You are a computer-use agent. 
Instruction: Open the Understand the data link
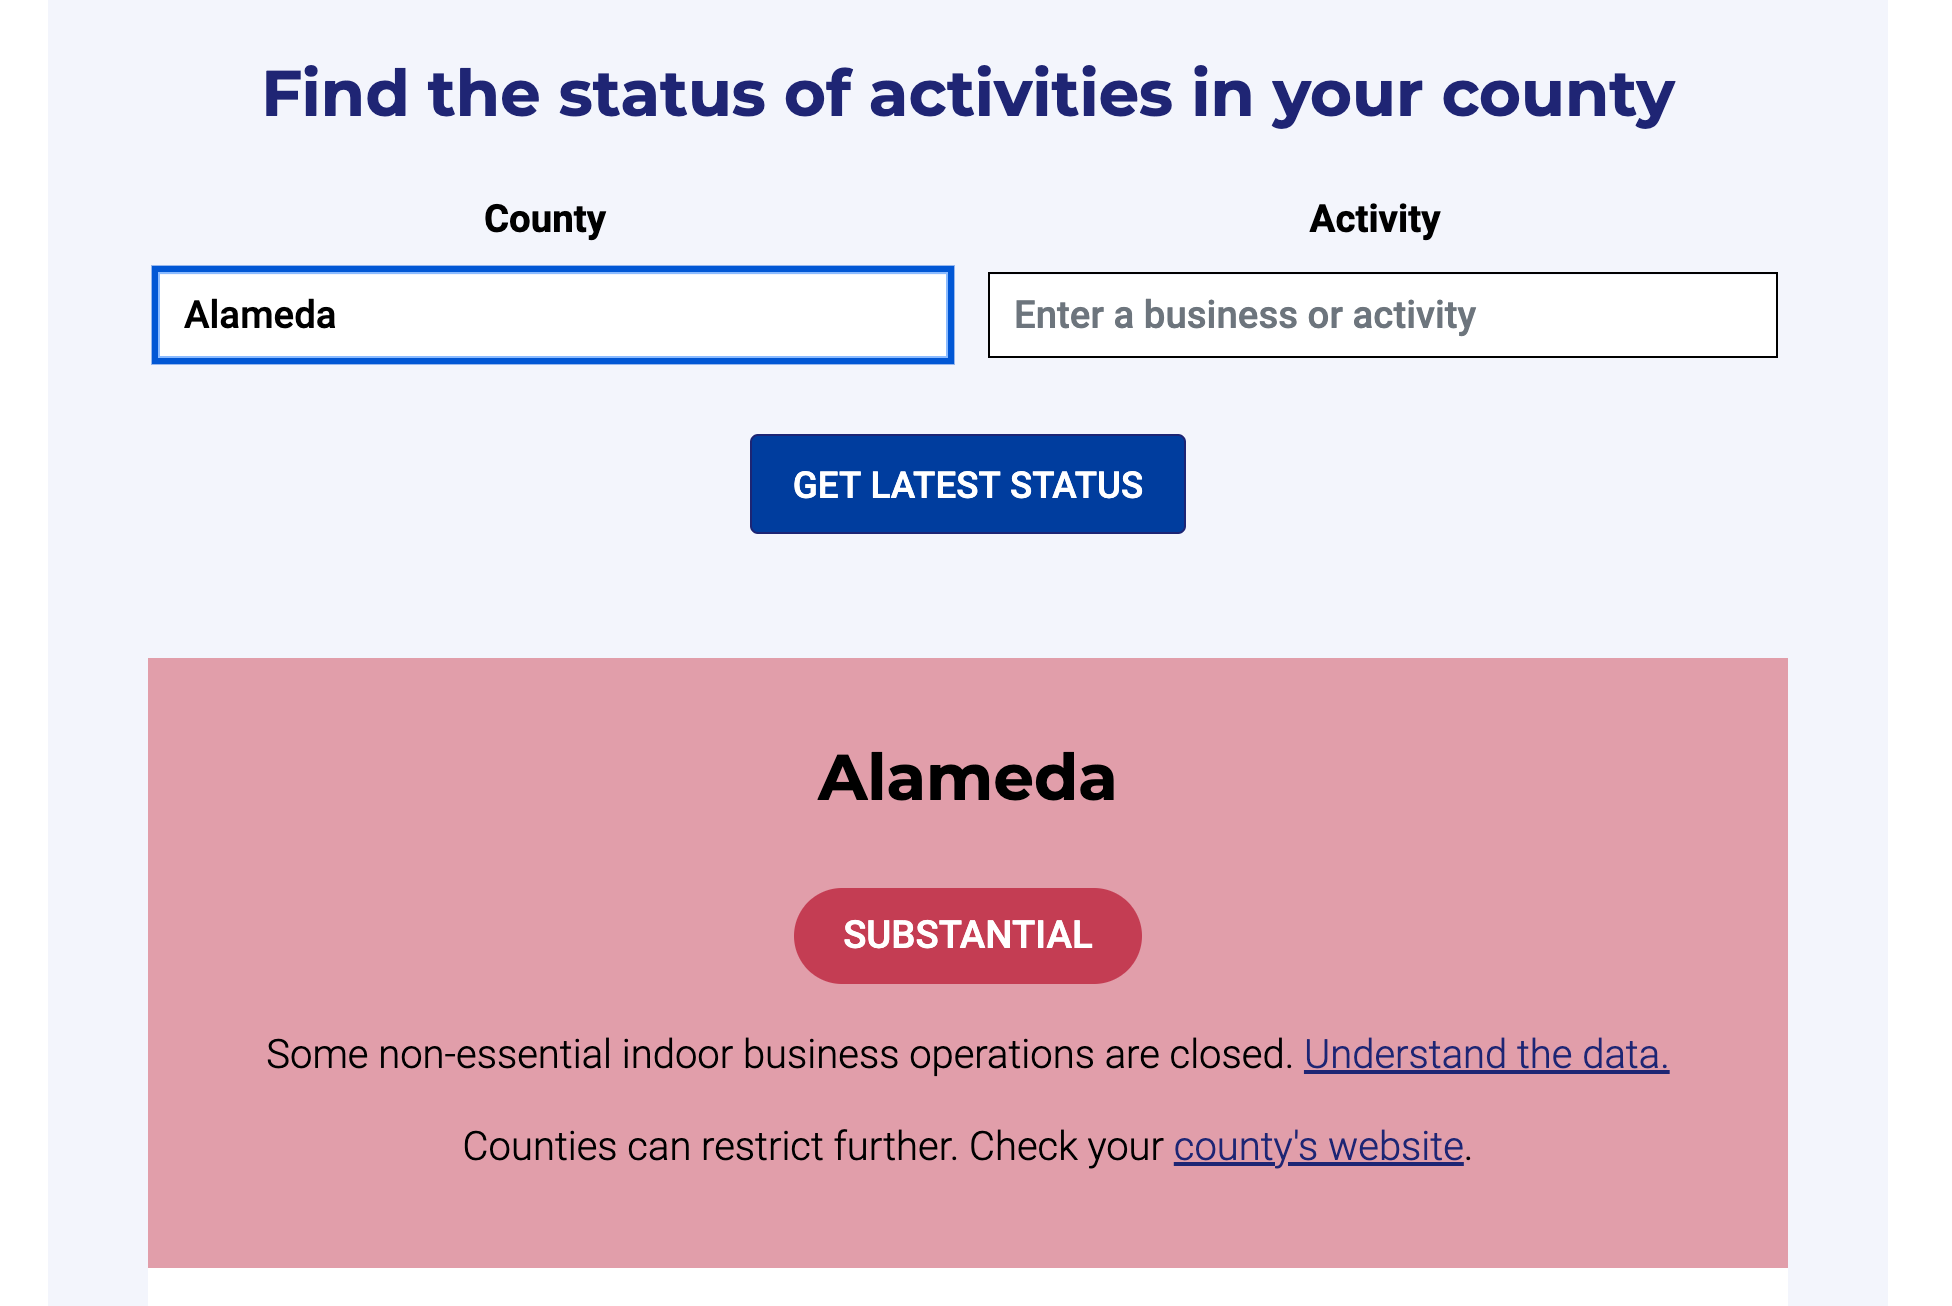1486,1055
